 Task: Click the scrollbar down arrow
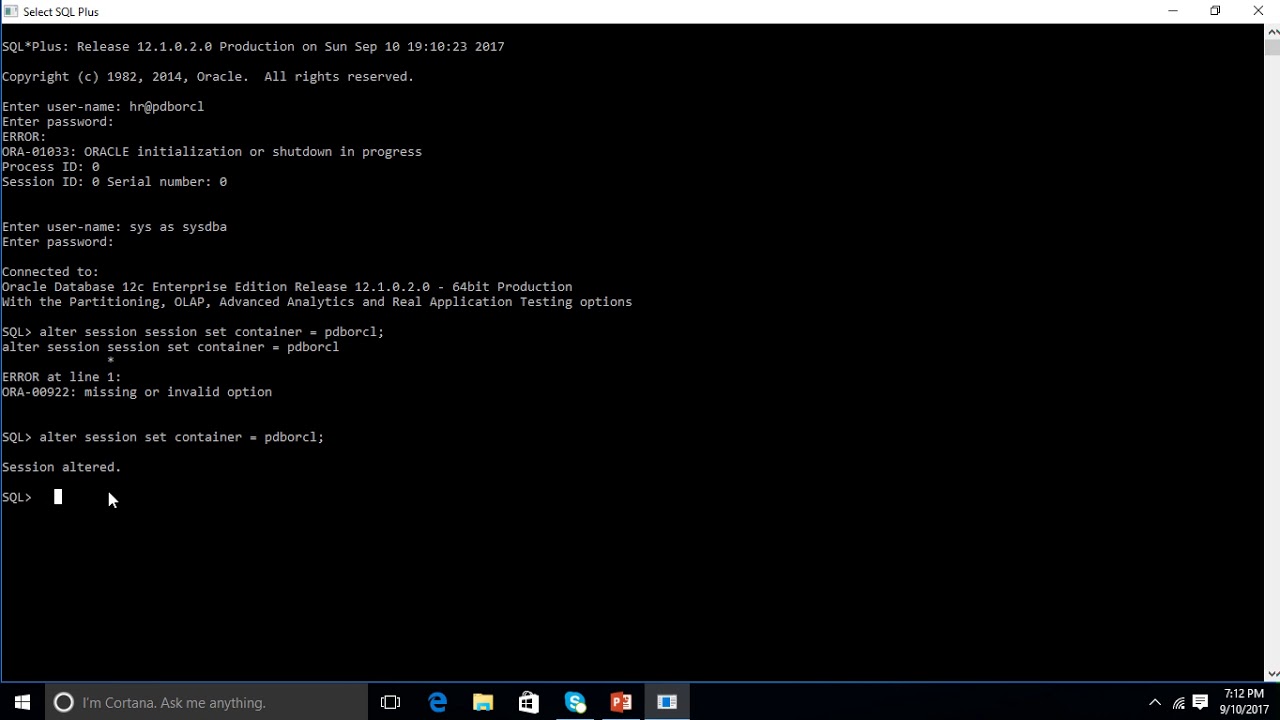click(1272, 675)
